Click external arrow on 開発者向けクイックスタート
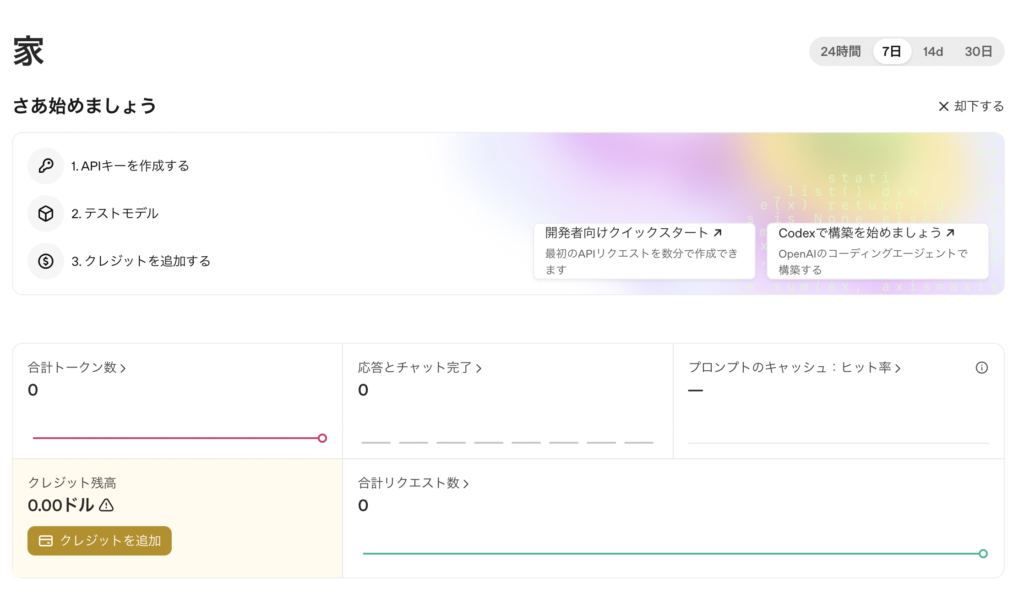 (x=718, y=232)
